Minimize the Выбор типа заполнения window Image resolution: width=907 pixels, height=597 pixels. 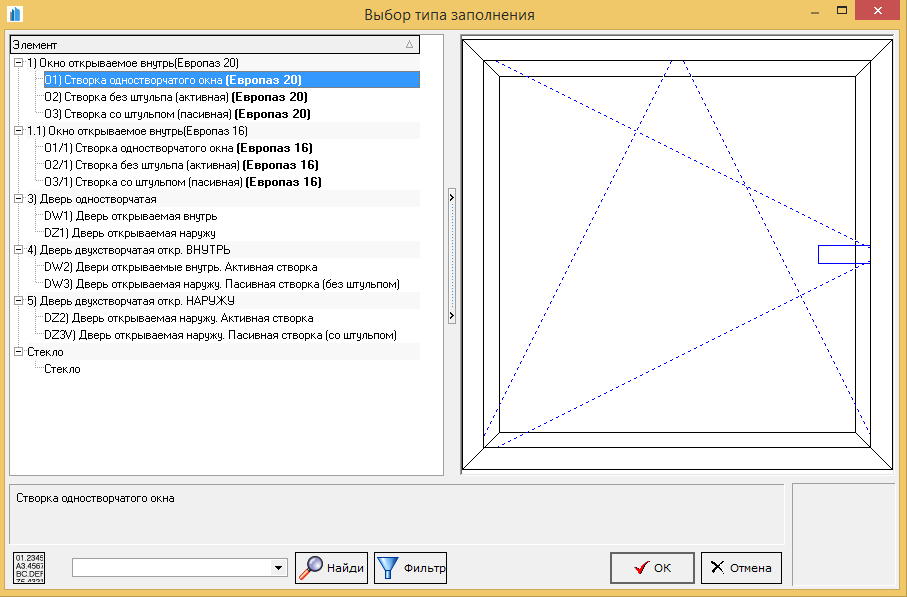coord(815,12)
